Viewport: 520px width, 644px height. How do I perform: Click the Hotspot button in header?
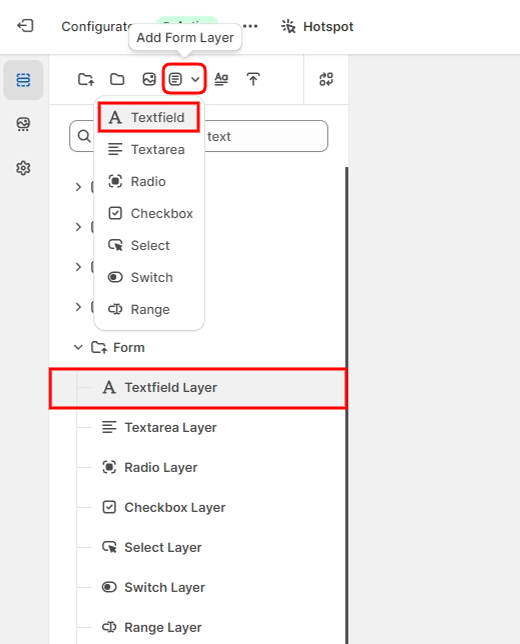pyautogui.click(x=317, y=26)
